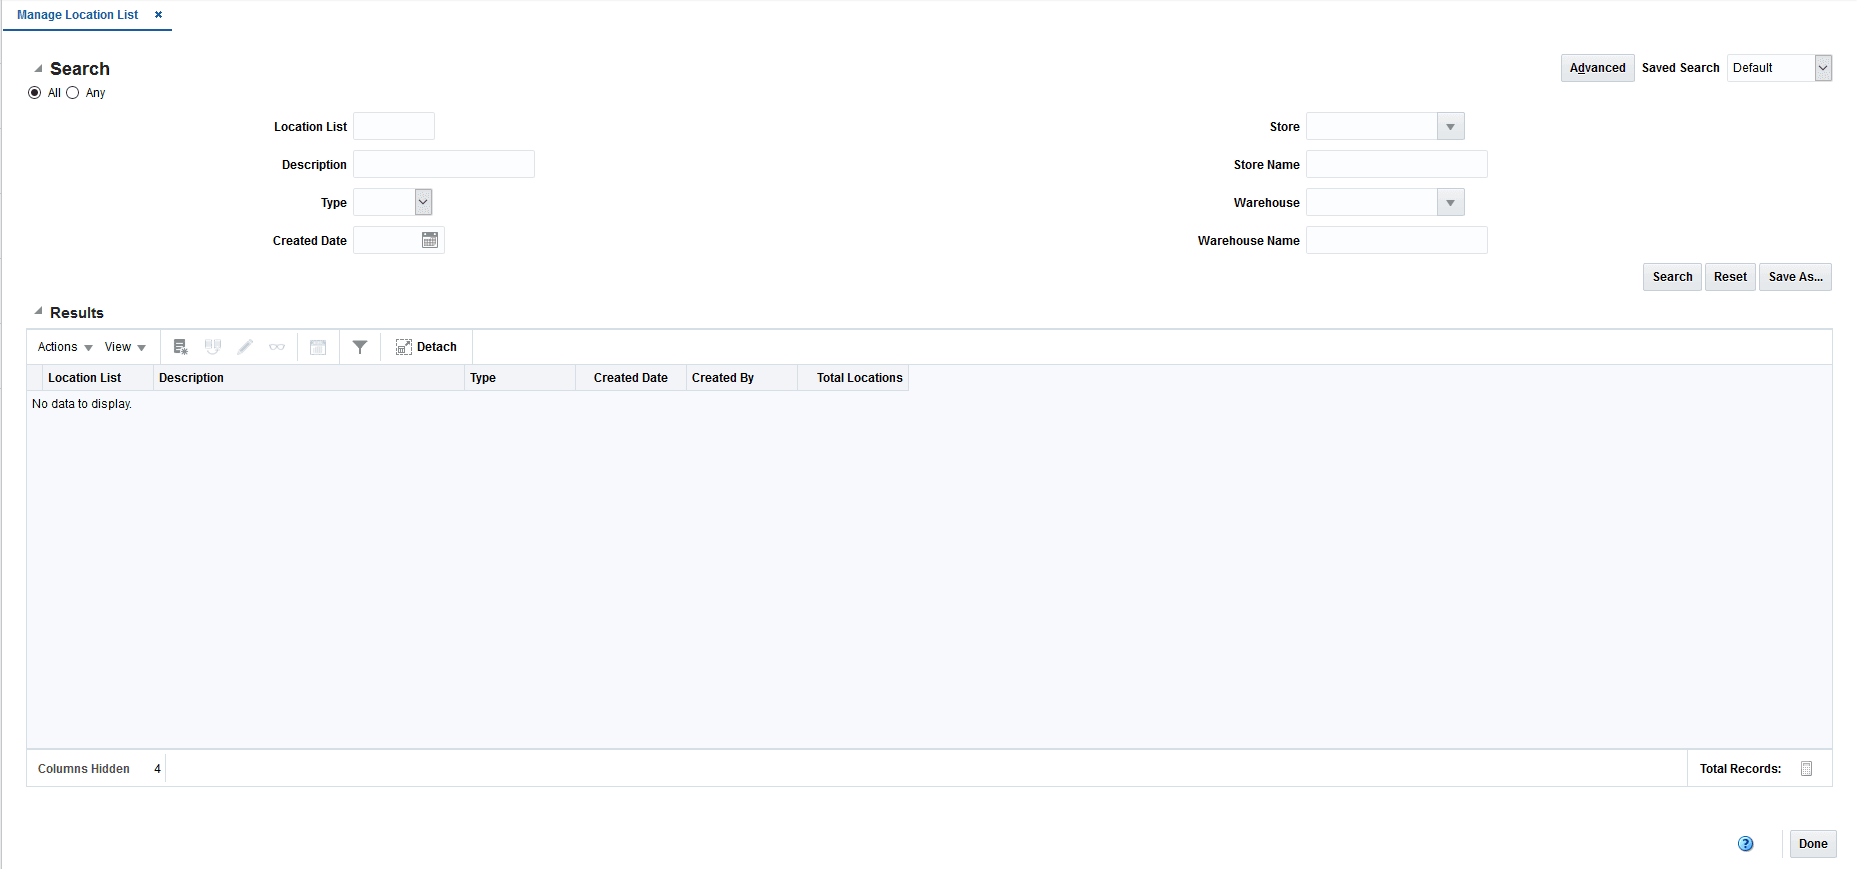Click the Detach button
This screenshot has width=1857, height=869.
click(x=426, y=347)
